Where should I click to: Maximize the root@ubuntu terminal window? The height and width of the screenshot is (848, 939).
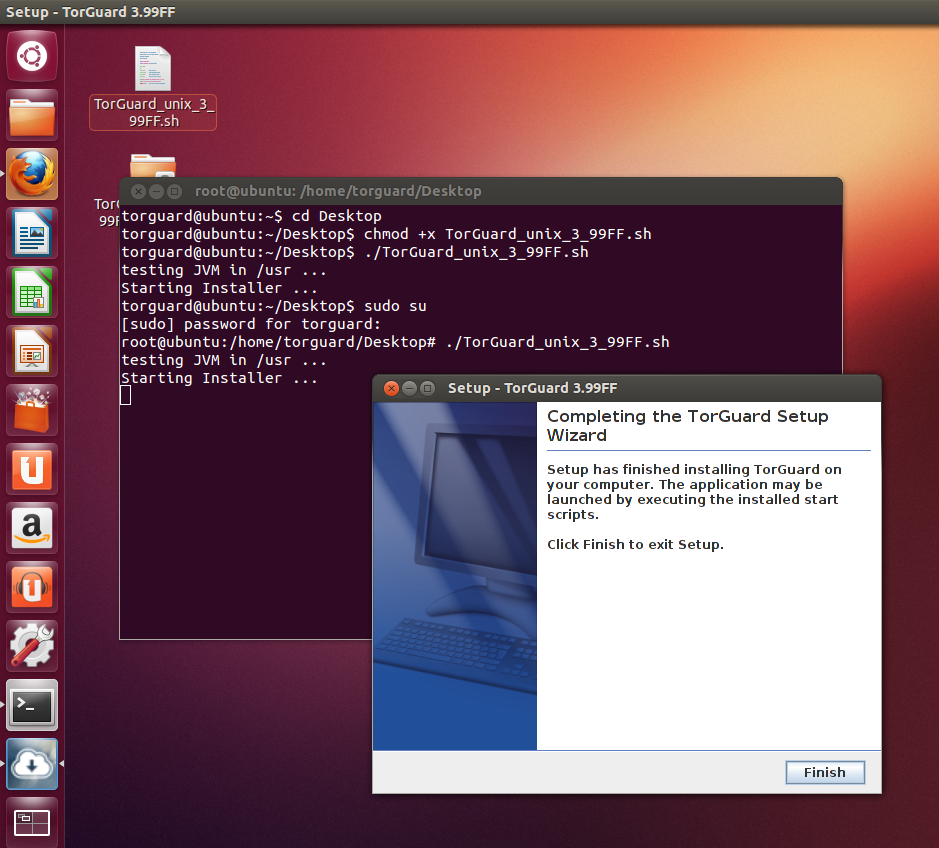click(174, 192)
